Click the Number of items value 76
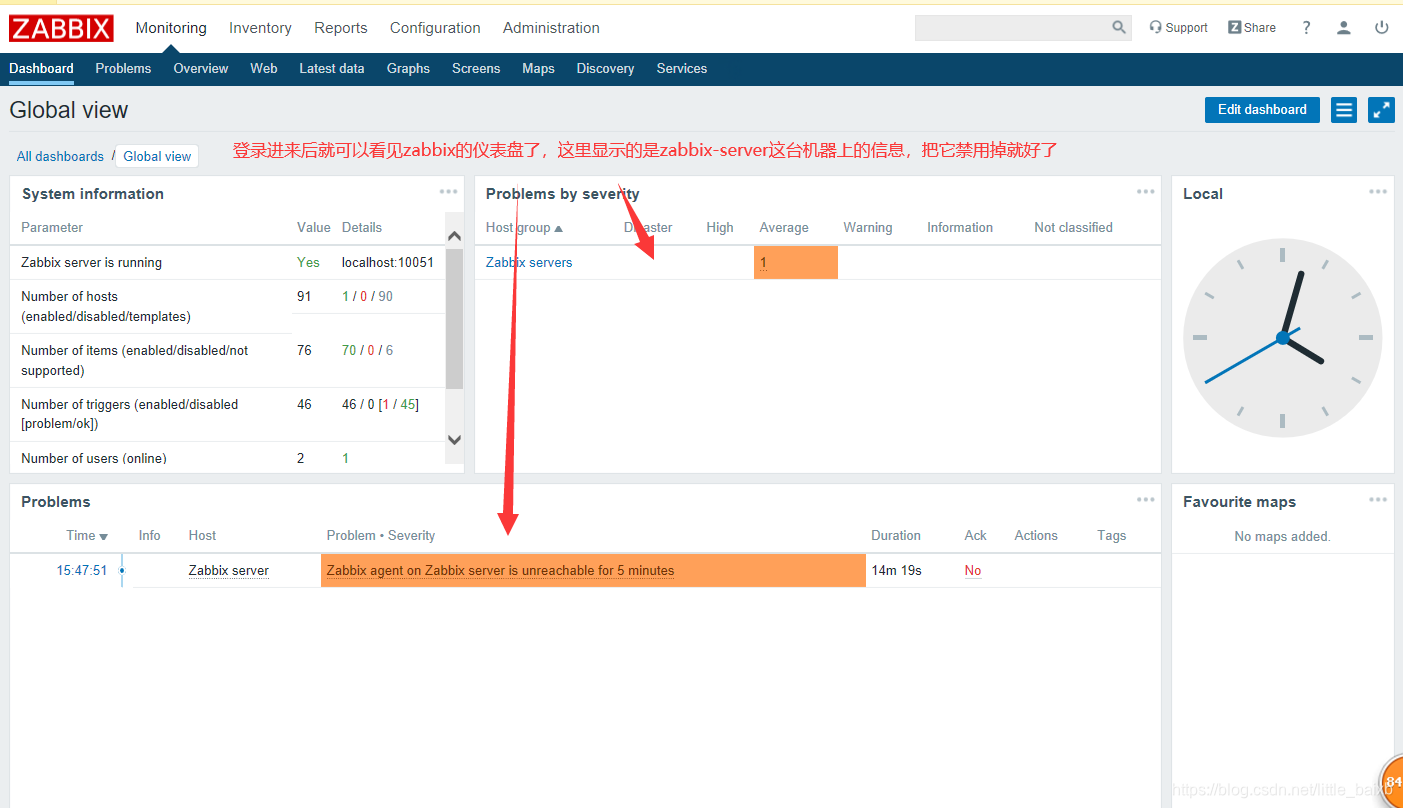 click(x=304, y=350)
